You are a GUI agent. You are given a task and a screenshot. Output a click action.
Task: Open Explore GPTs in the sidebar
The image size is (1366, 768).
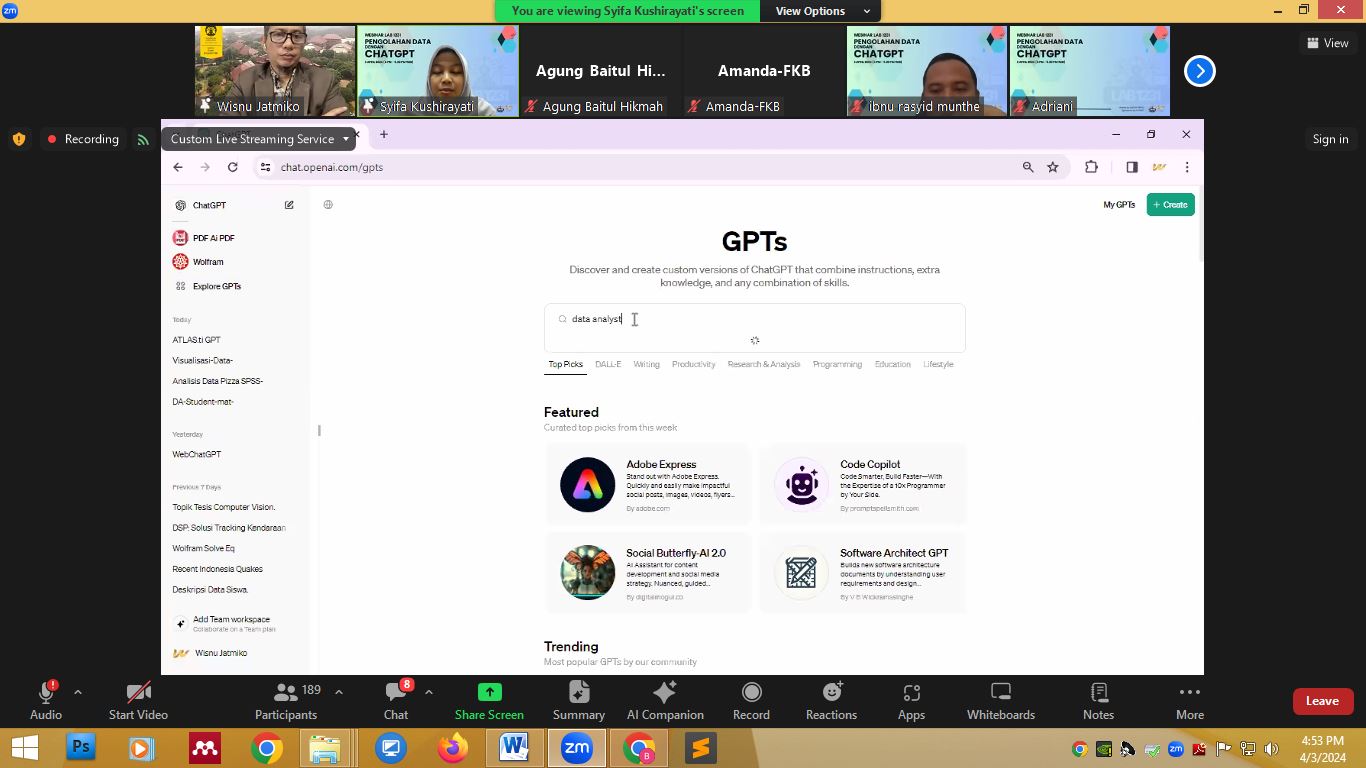pos(208,286)
